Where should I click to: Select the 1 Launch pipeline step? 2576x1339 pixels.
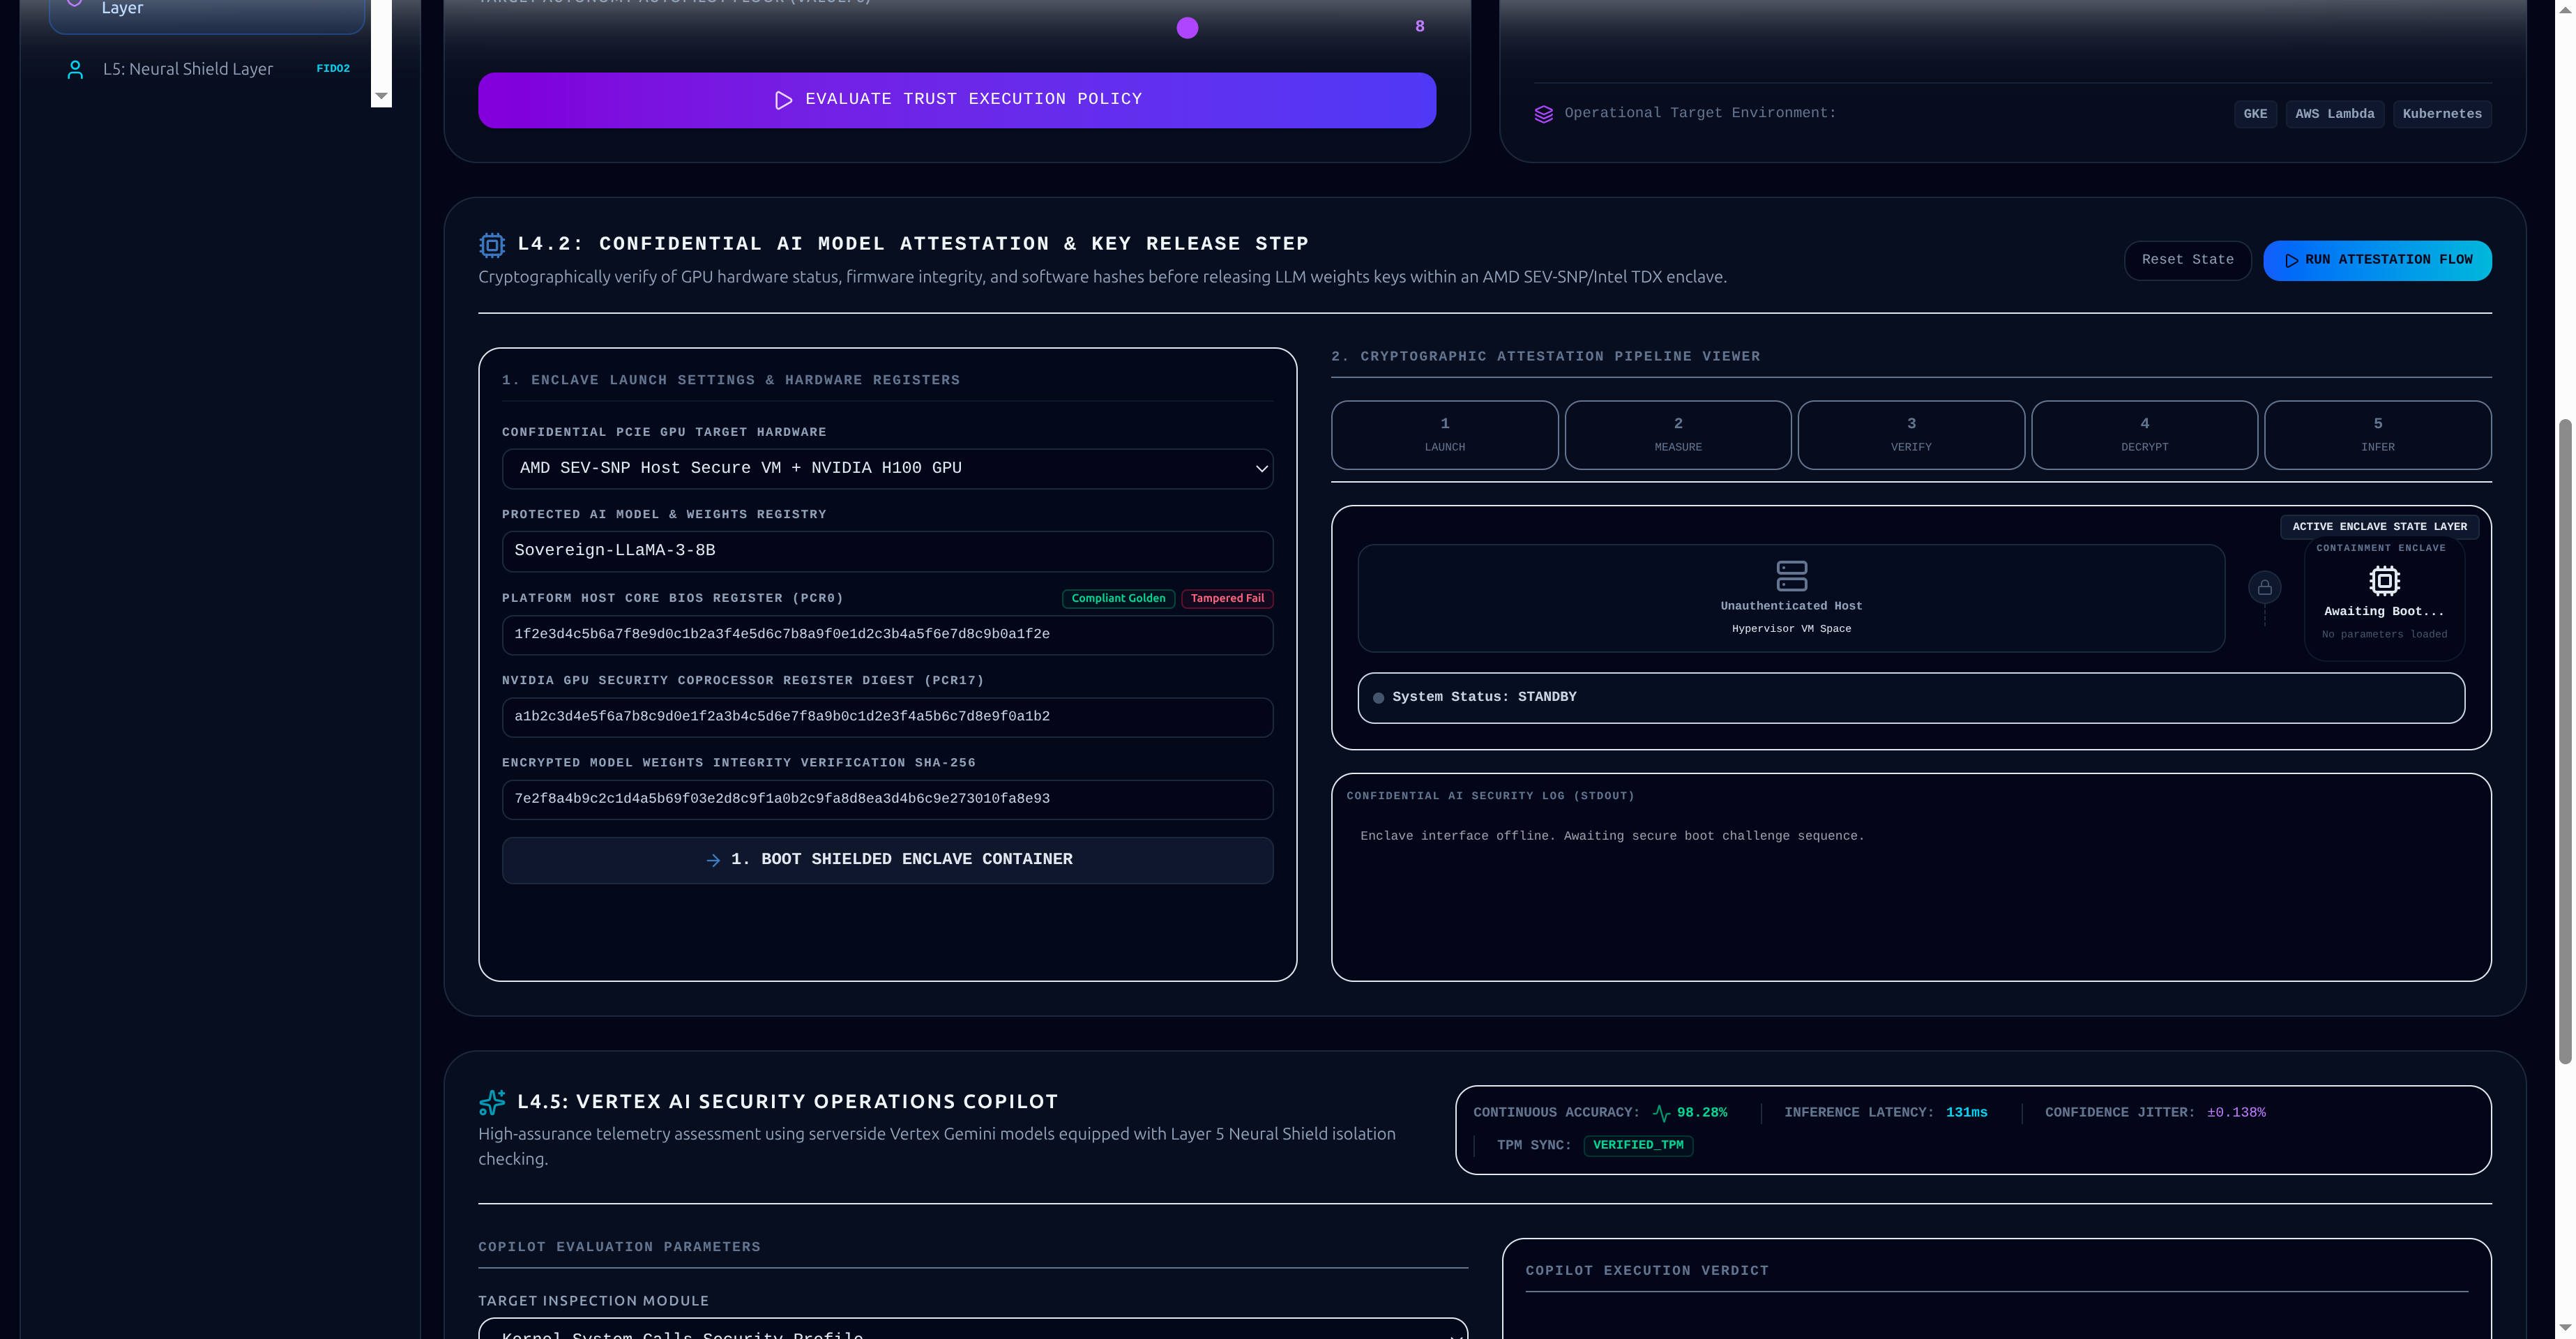tap(1445, 435)
